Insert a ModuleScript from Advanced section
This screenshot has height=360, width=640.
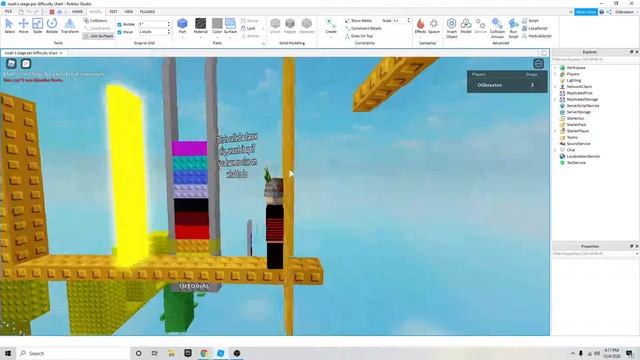point(536,36)
